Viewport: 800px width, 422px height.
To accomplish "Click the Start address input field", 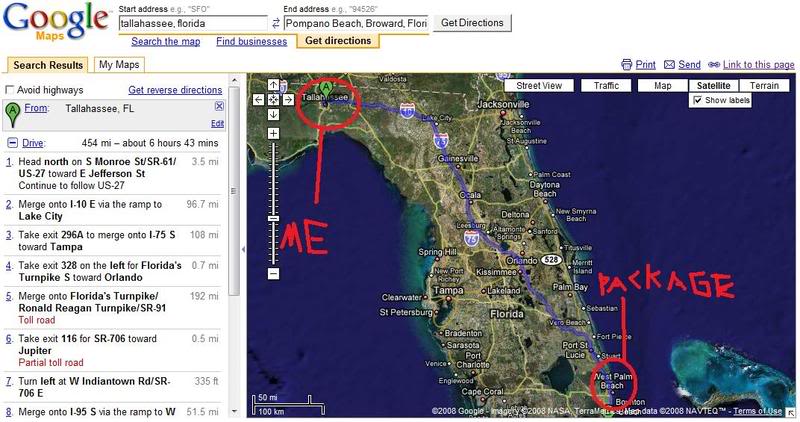I will (x=193, y=23).
